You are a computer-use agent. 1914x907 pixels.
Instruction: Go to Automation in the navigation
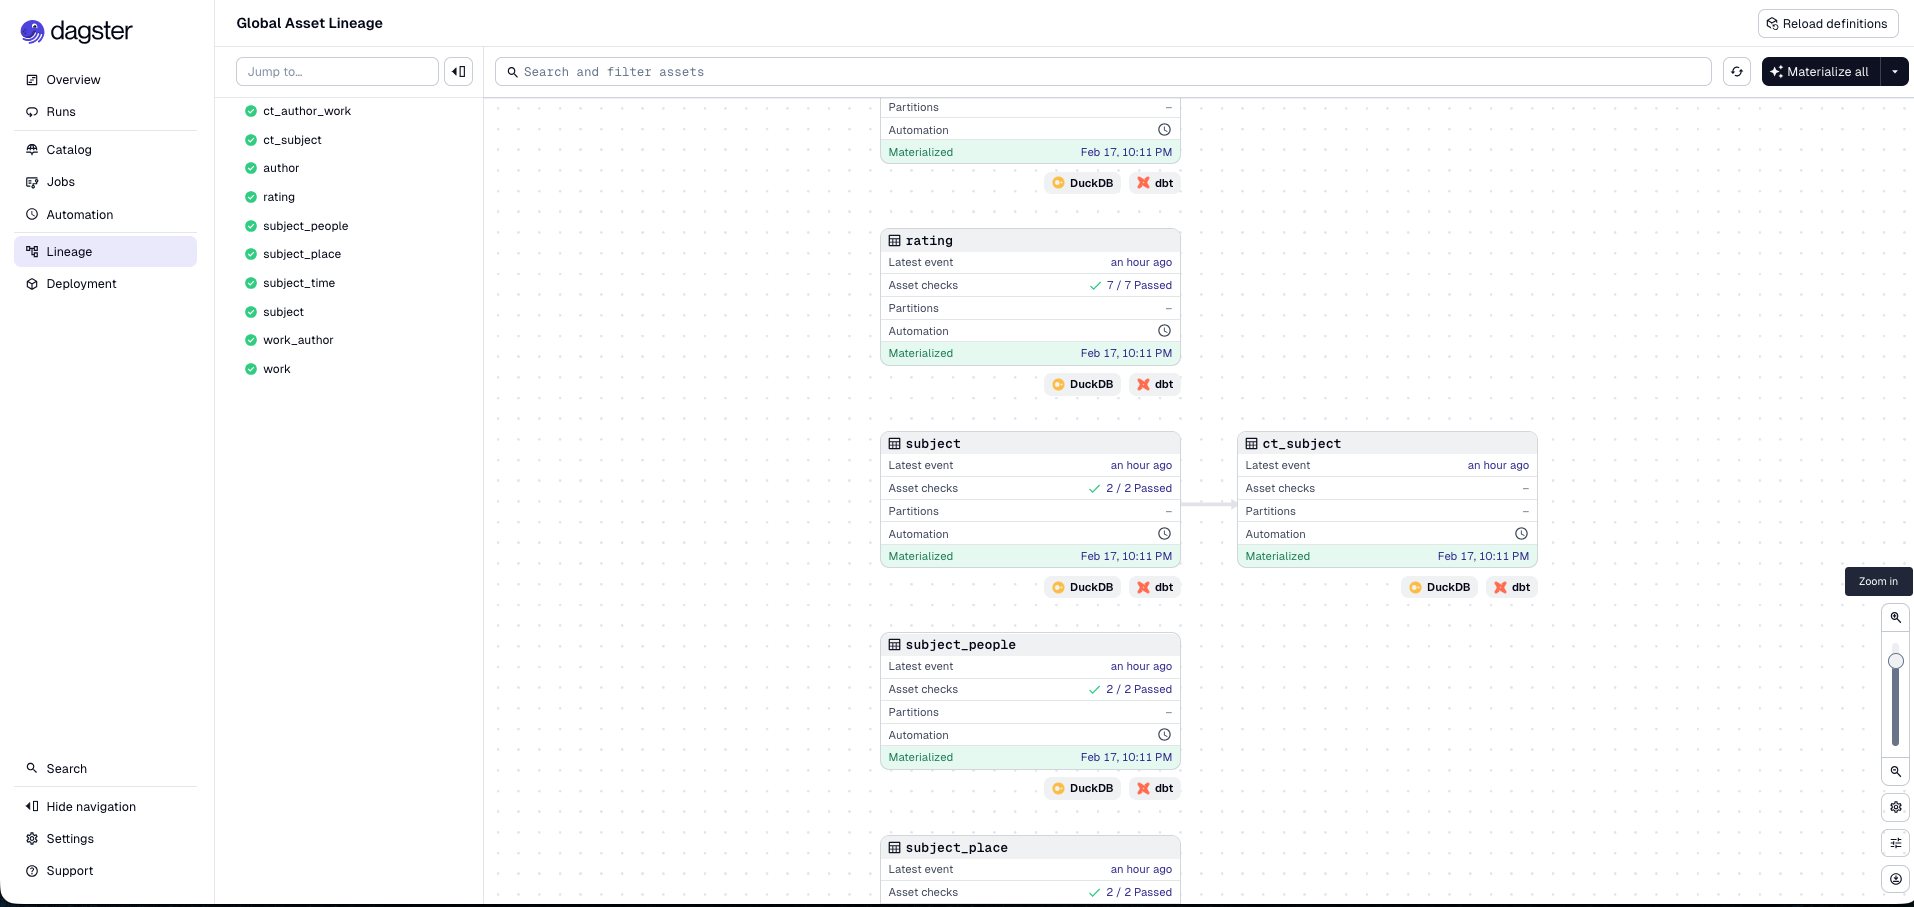pyautogui.click(x=80, y=215)
